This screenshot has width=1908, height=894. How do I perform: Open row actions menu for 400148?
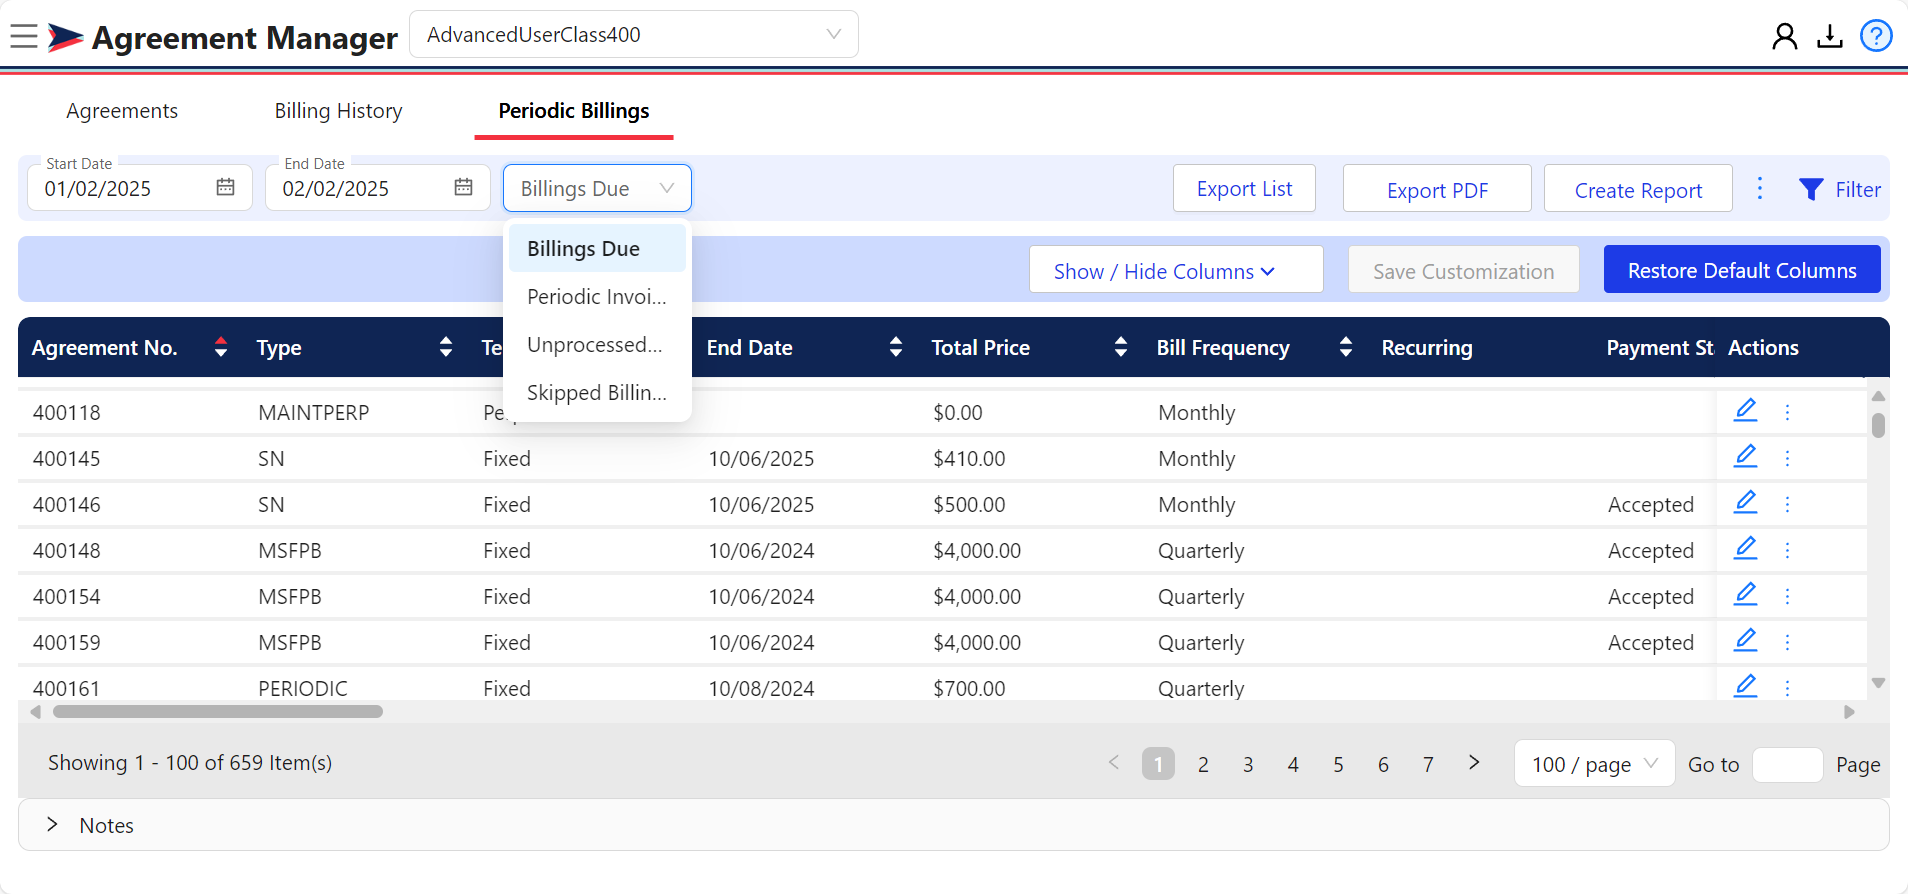tap(1787, 550)
